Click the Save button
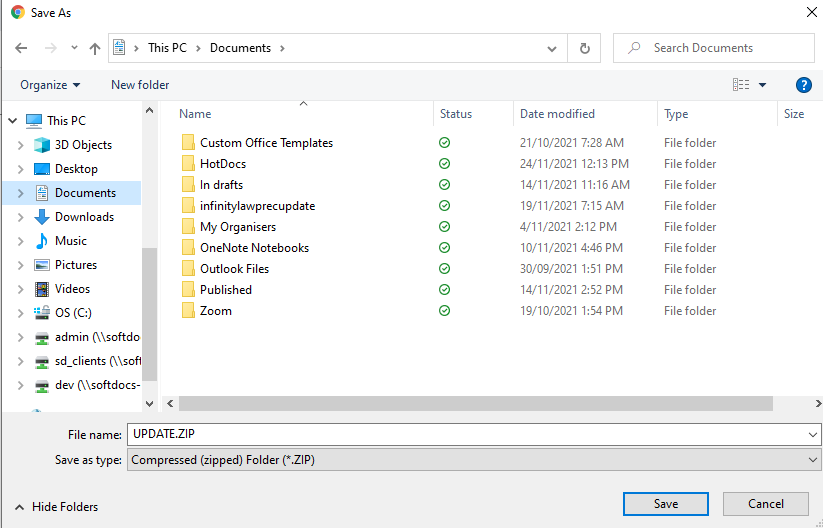 pos(666,504)
